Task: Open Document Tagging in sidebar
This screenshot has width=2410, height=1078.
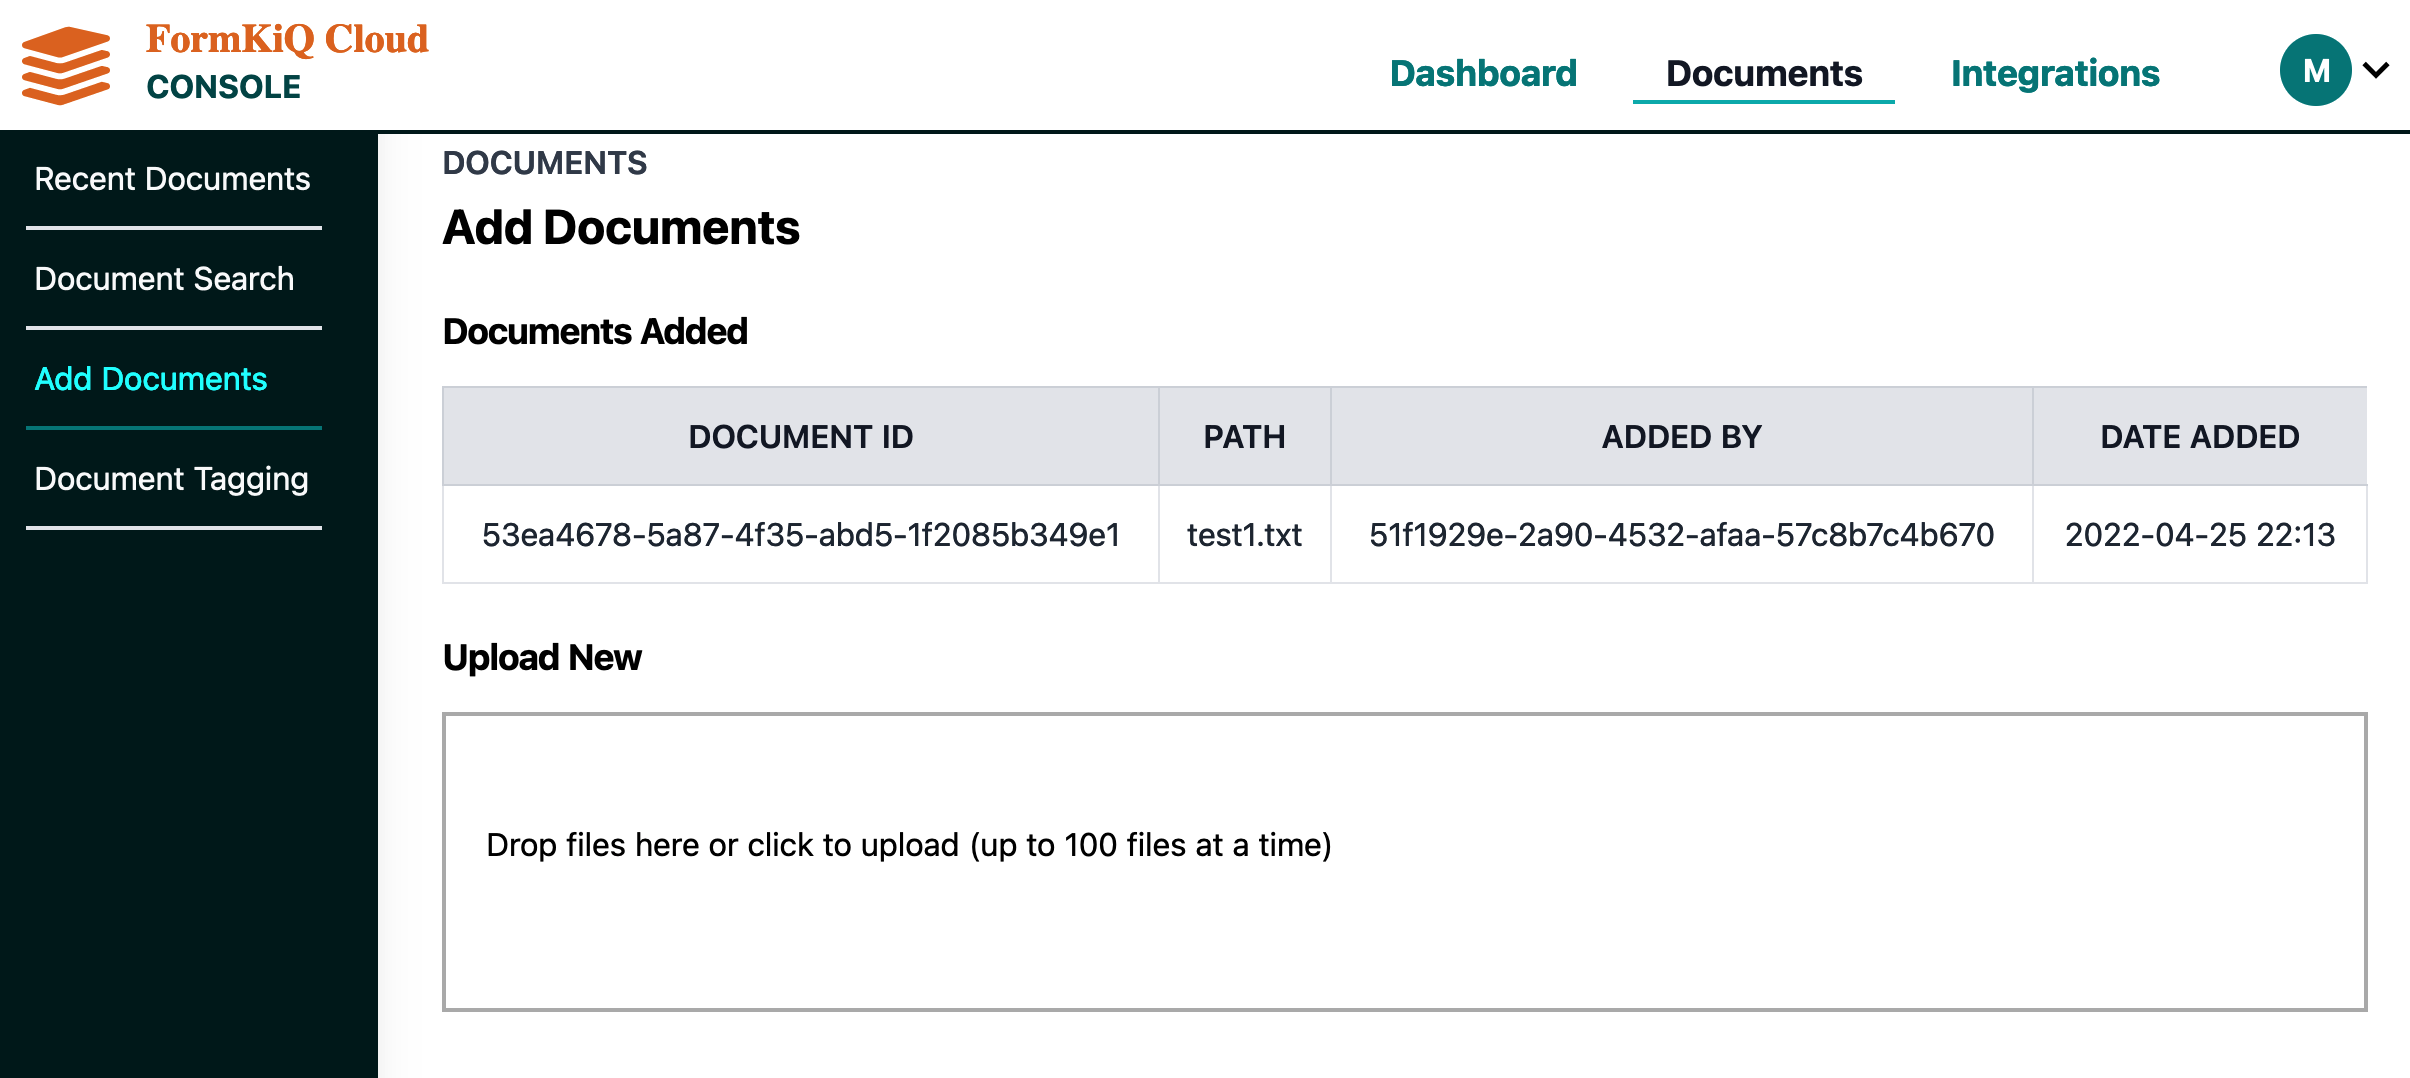Action: click(171, 479)
